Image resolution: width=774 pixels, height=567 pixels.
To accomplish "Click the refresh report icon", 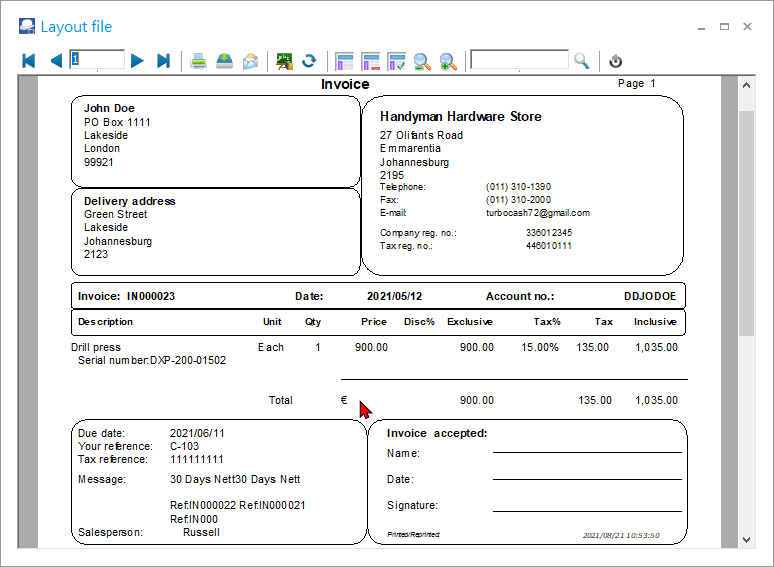I will (309, 61).
